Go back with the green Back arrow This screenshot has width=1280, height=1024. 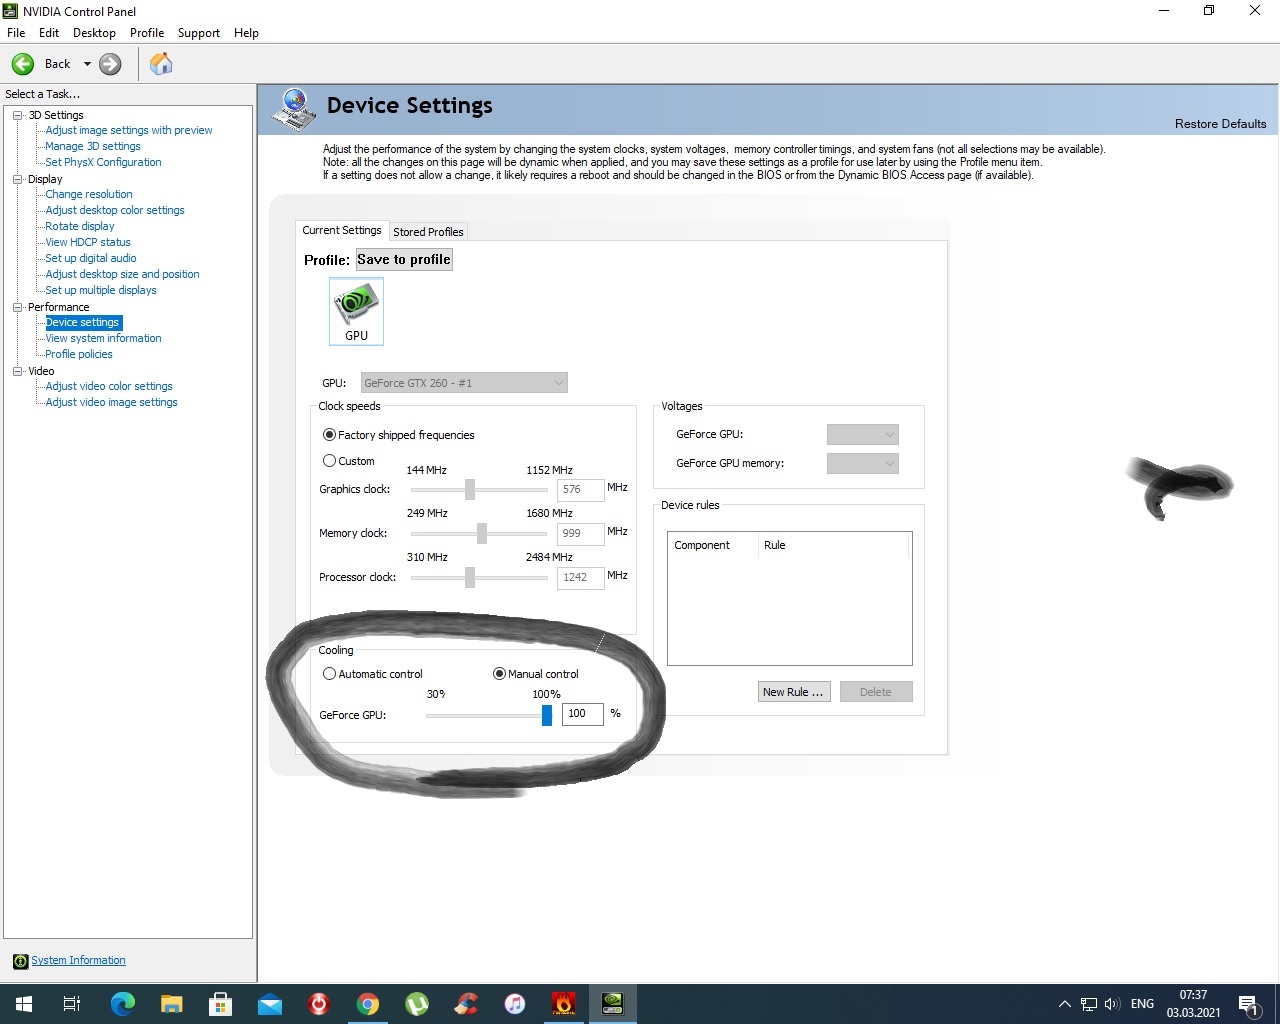tap(23, 64)
